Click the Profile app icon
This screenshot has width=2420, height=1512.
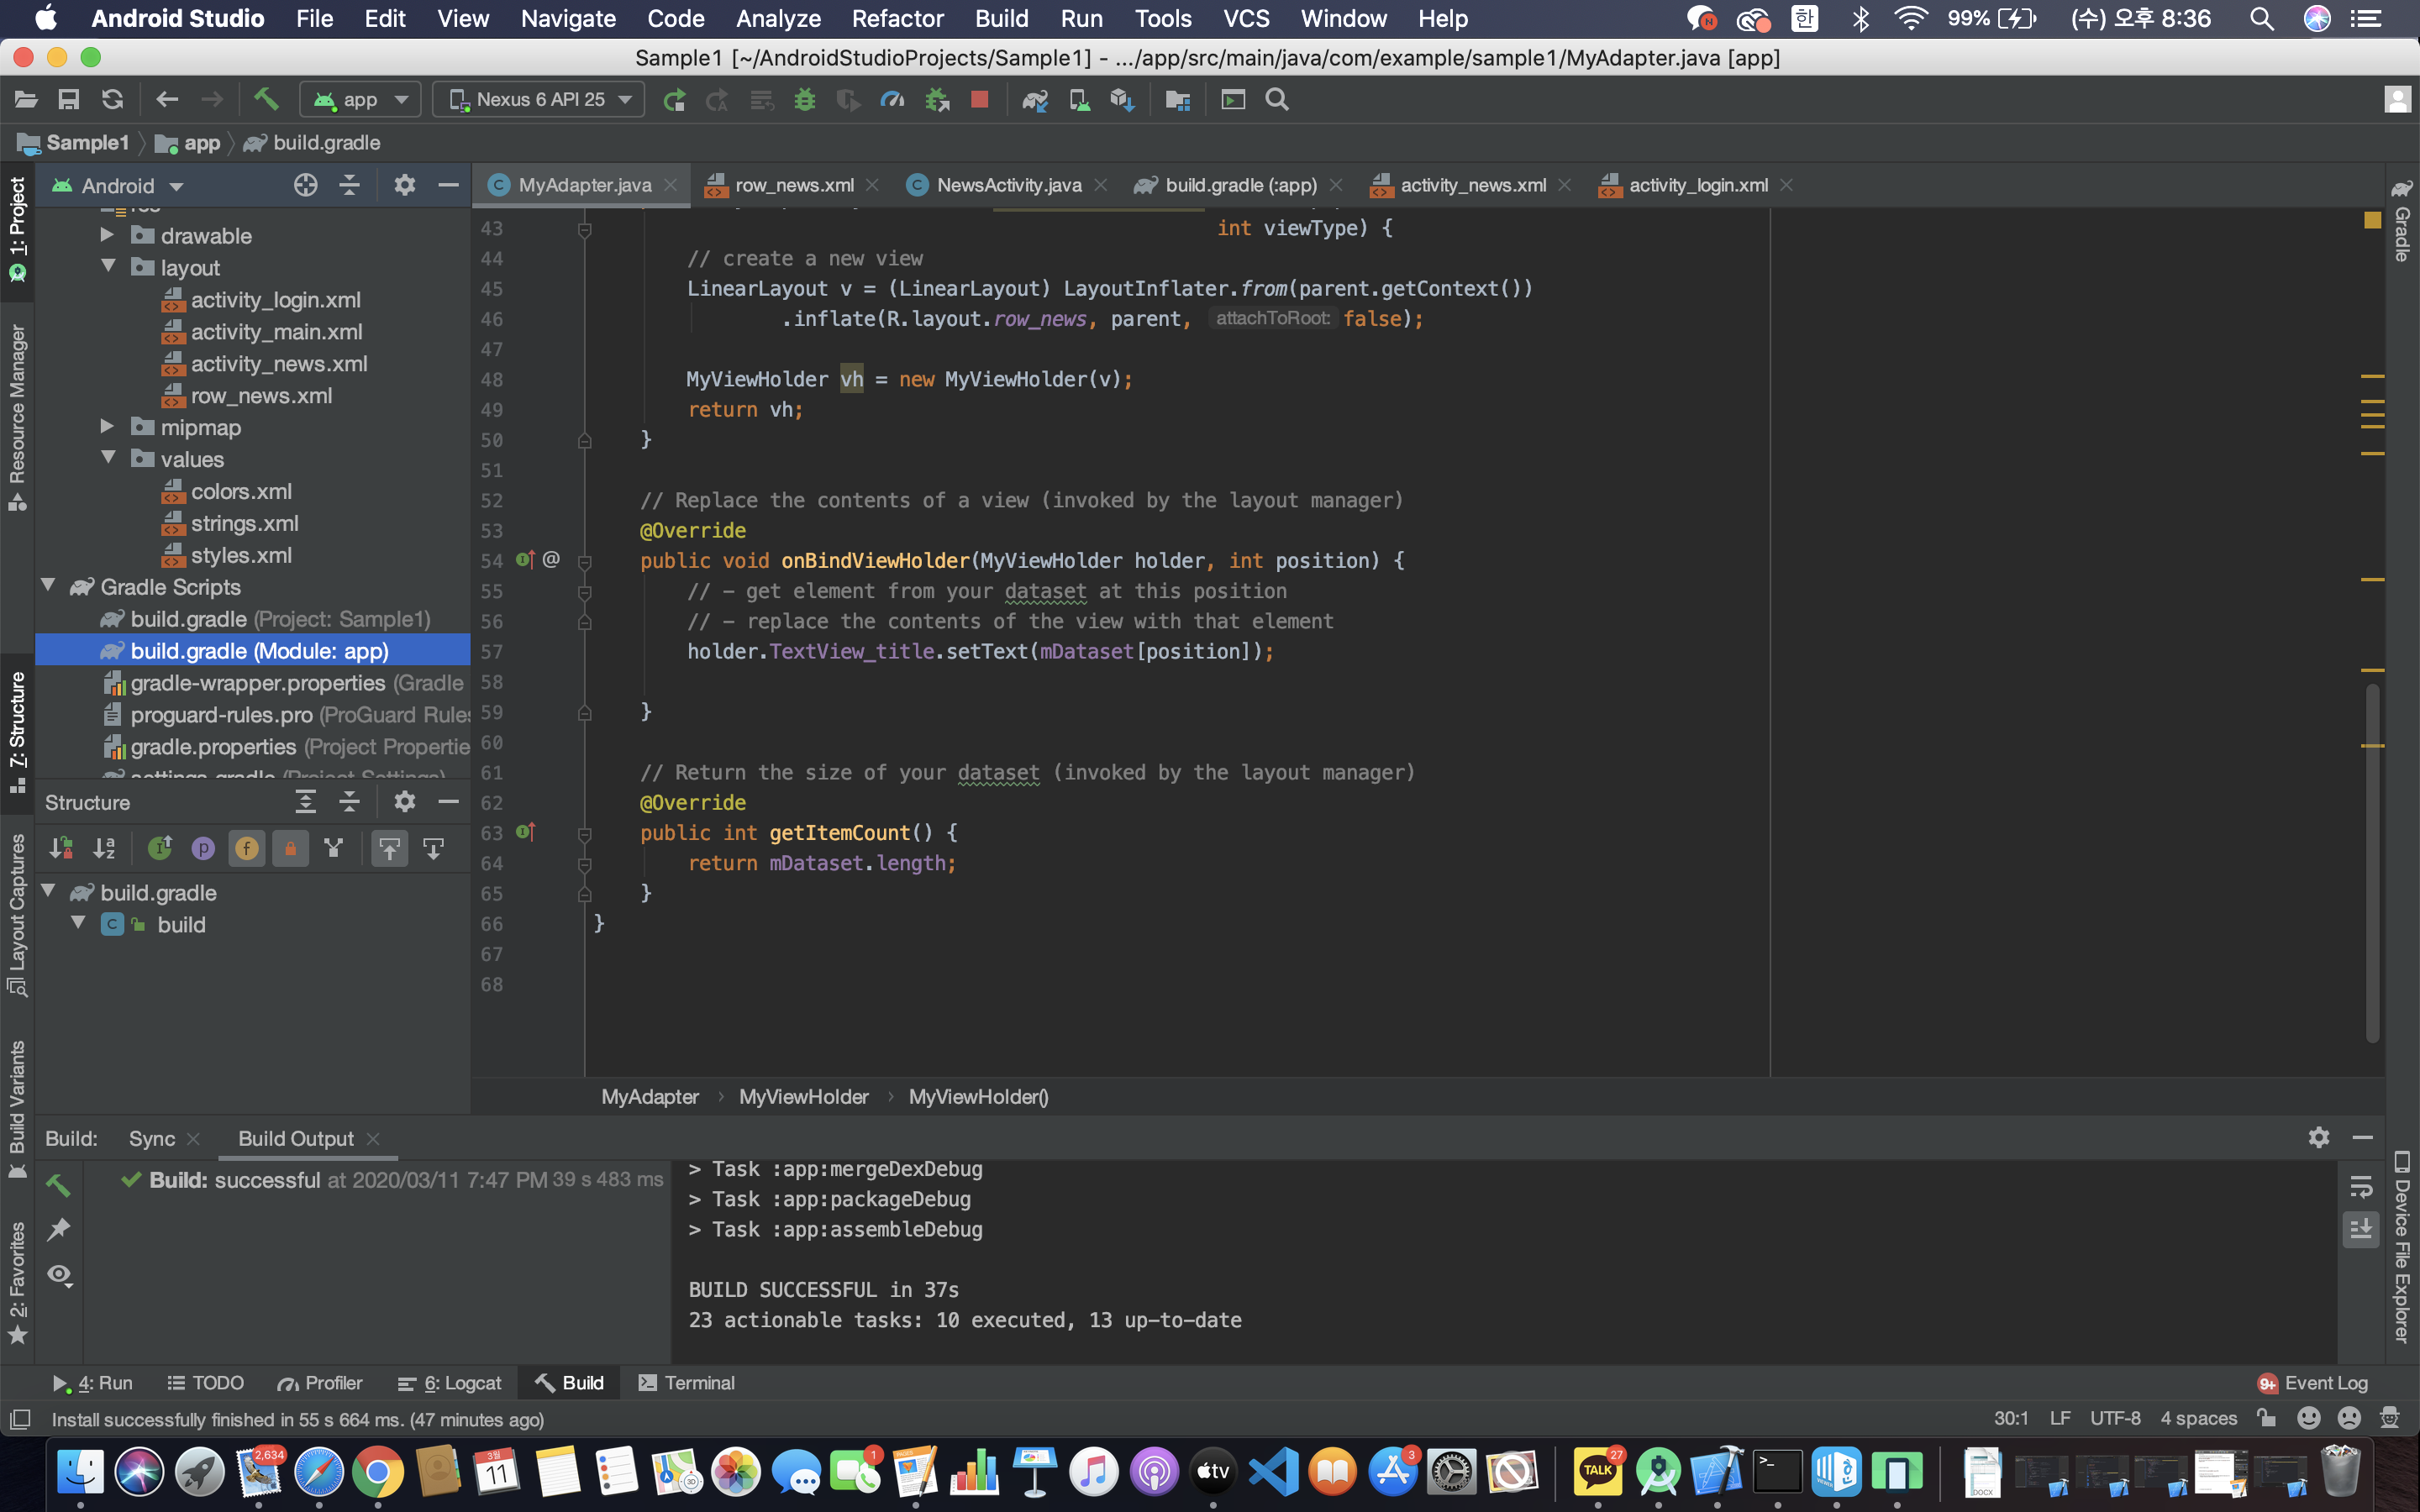(x=891, y=99)
